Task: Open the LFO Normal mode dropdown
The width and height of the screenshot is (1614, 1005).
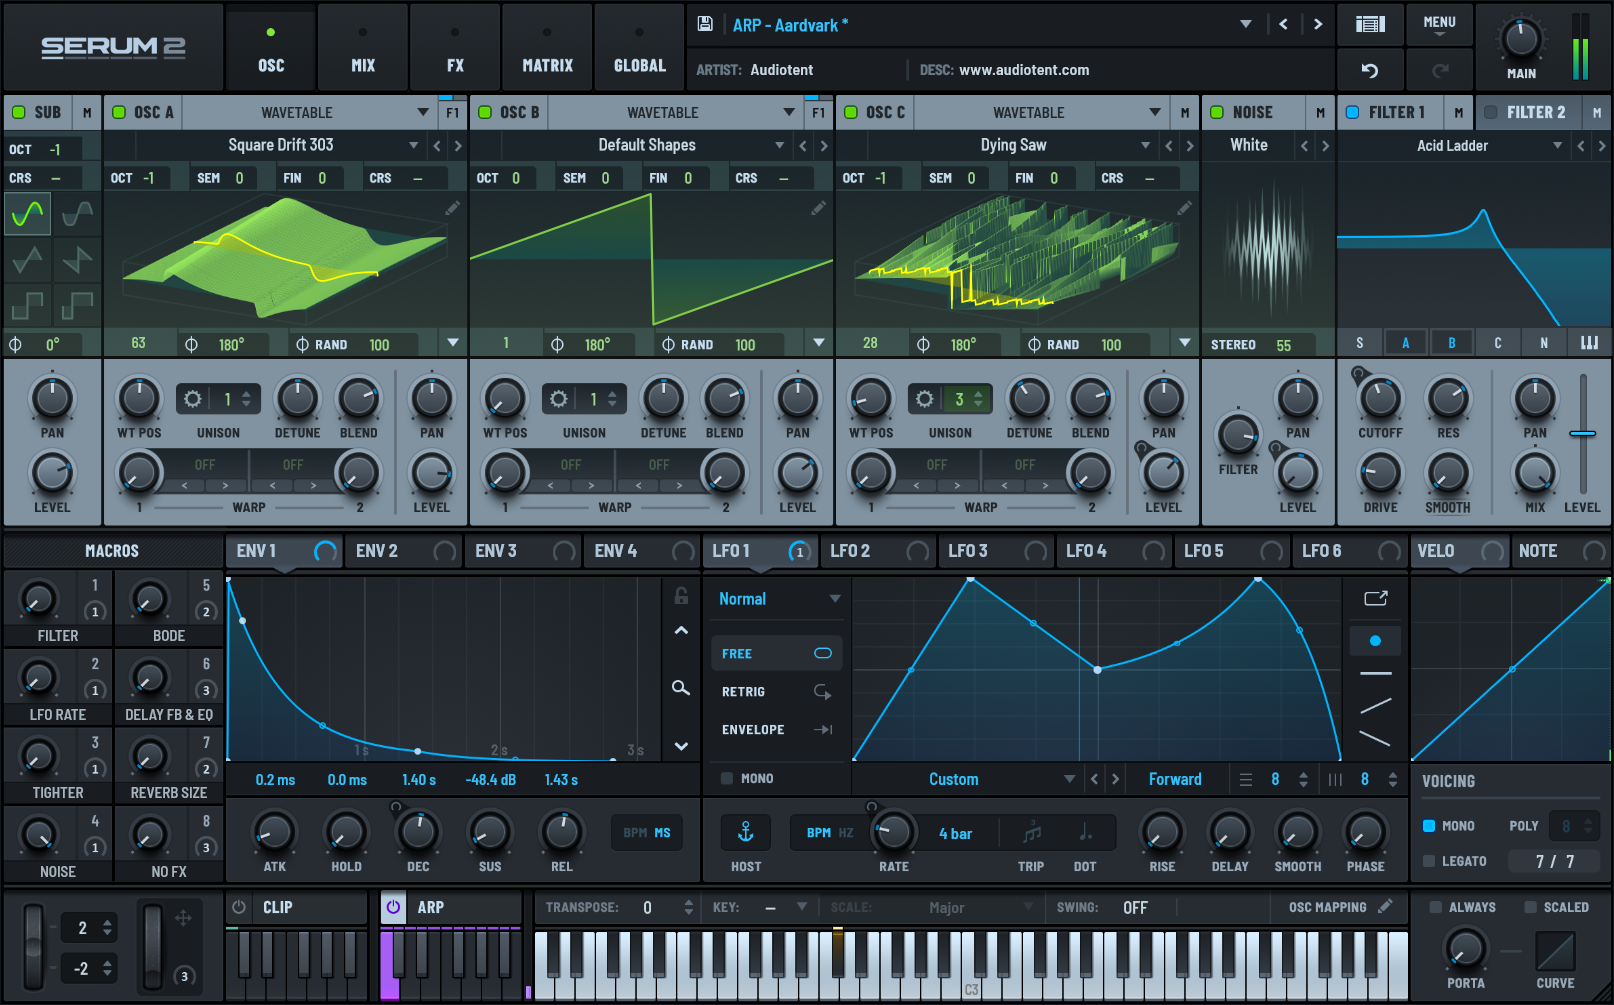Action: click(x=778, y=599)
